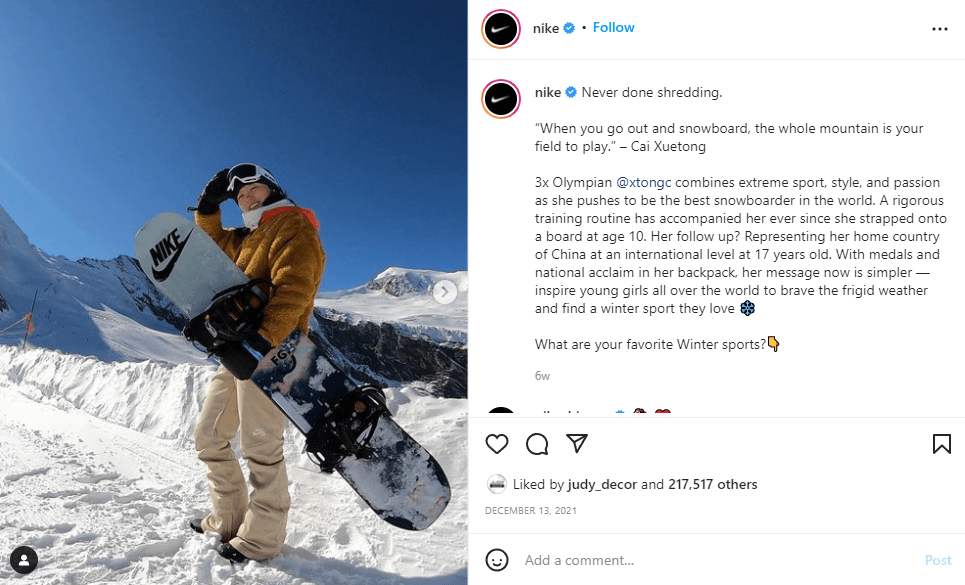Open comments via the speech bubble icon
Image resolution: width=965 pixels, height=585 pixels.
(x=537, y=444)
